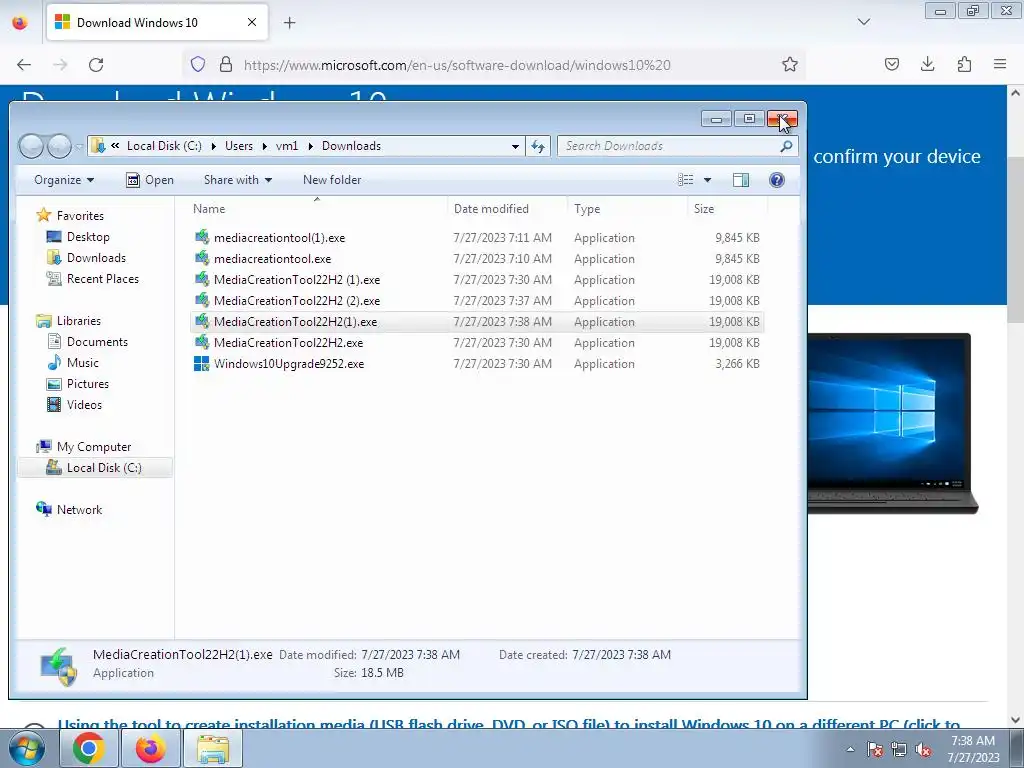Click the change view icon in Explorer
1024x768 pixels.
click(685, 180)
